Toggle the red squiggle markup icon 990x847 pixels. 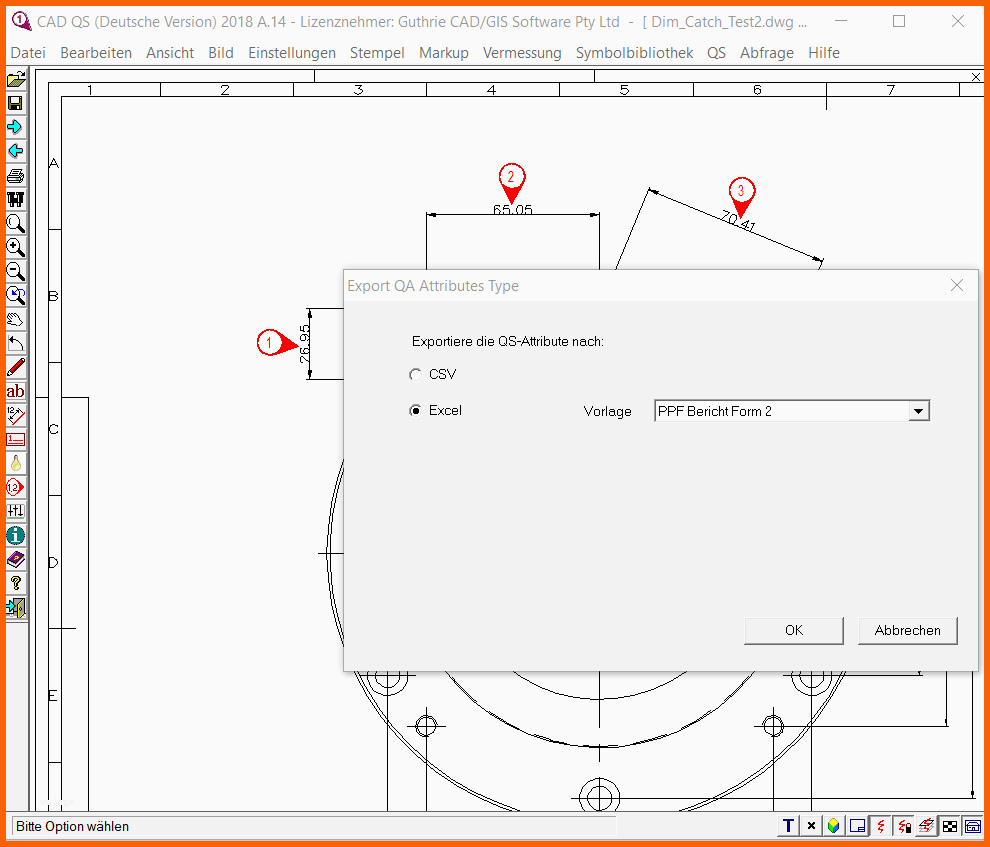click(881, 826)
